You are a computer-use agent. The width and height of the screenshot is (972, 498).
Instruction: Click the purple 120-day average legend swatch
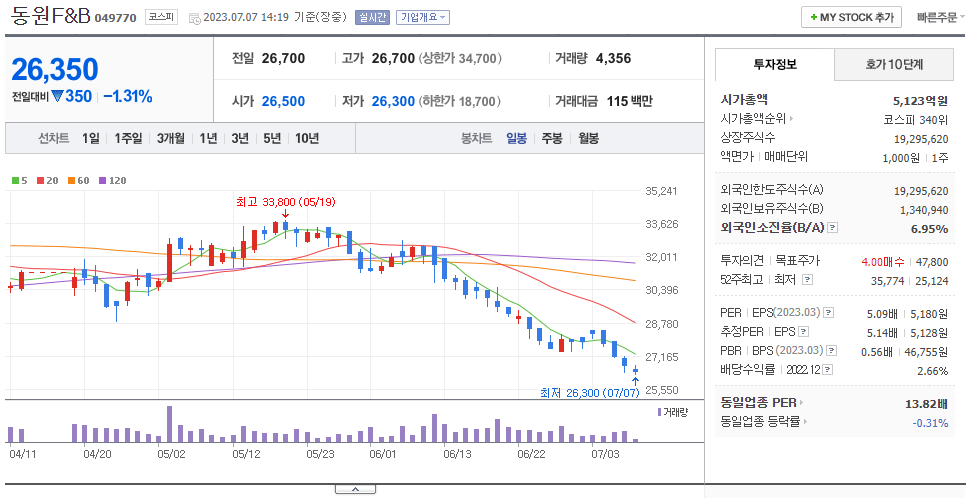[x=102, y=180]
